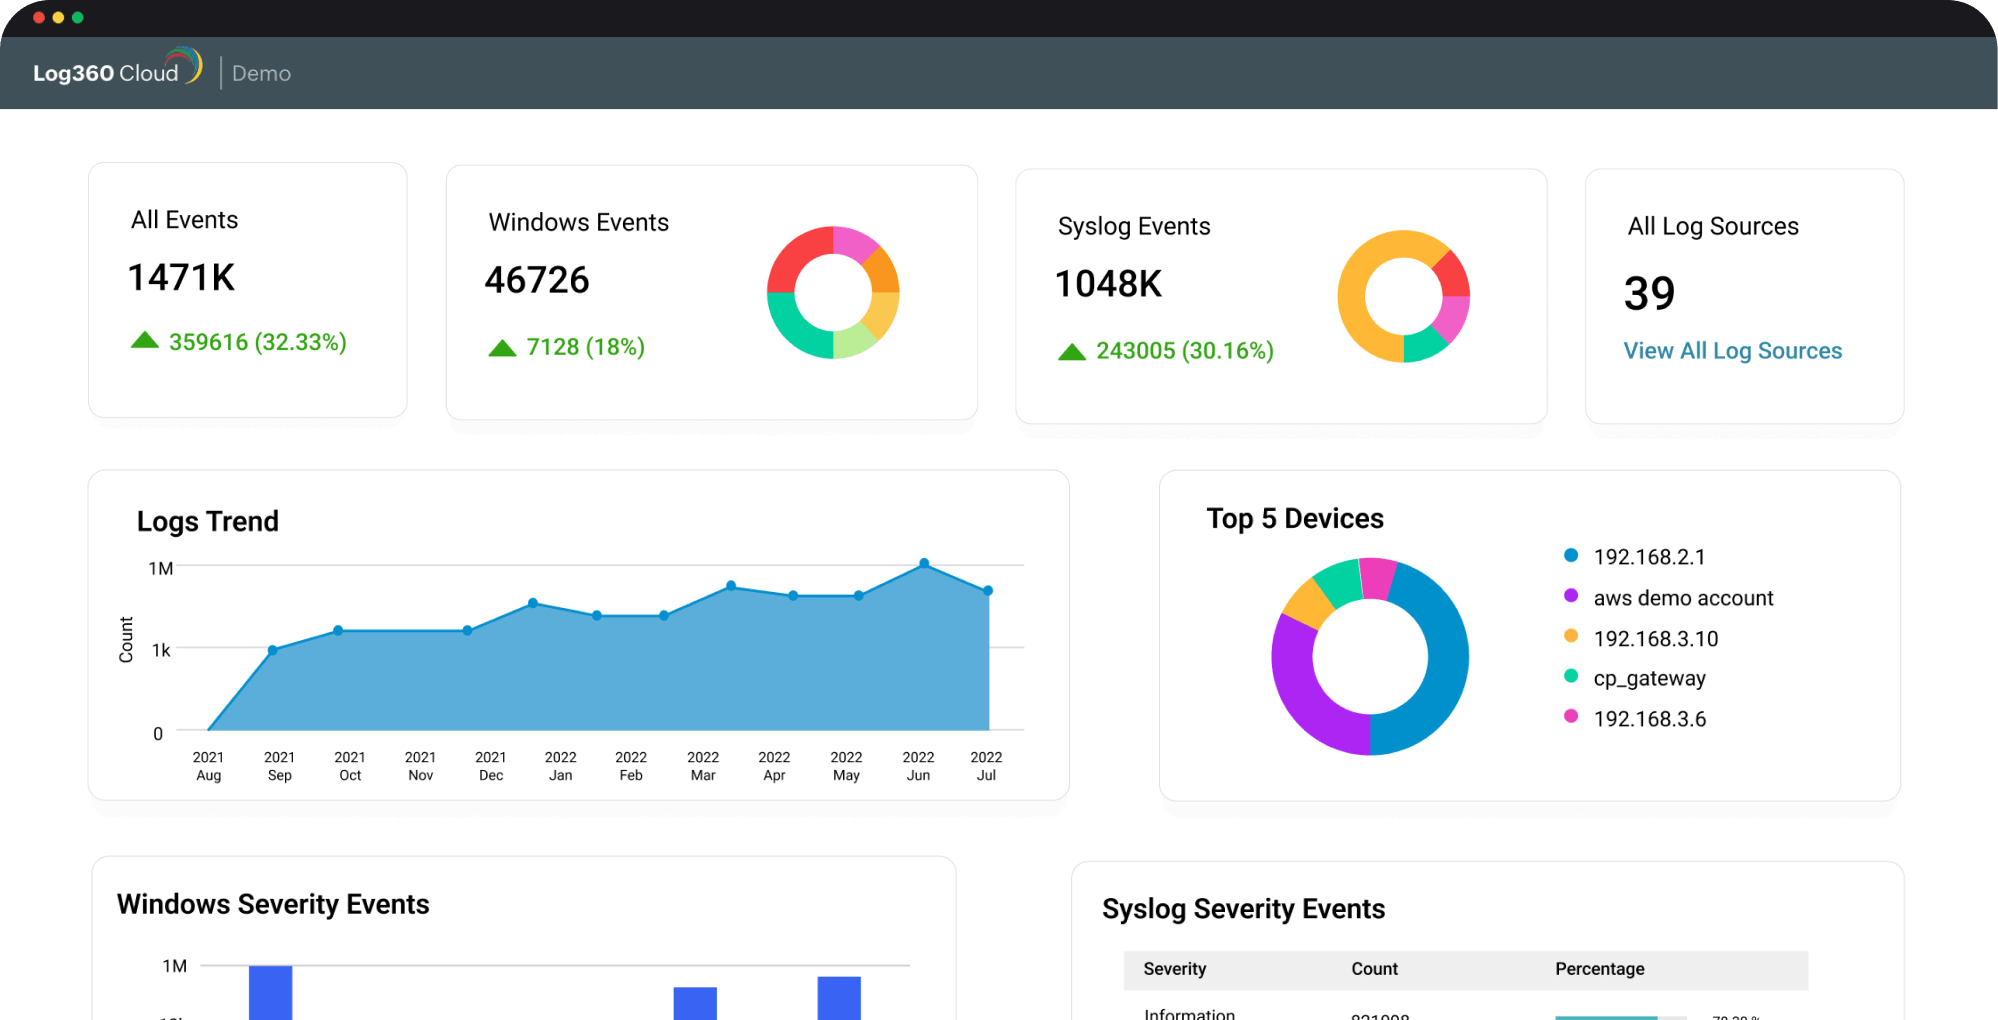Select the Demo workspace label
This screenshot has height=1020, width=1998.
coord(261,72)
